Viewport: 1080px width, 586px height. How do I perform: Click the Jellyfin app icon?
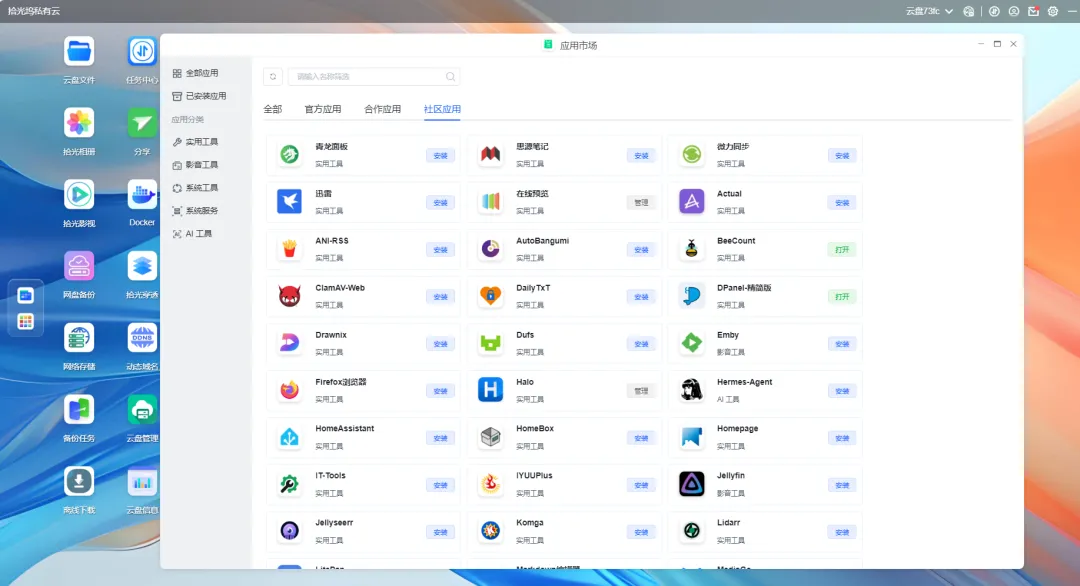pos(692,484)
